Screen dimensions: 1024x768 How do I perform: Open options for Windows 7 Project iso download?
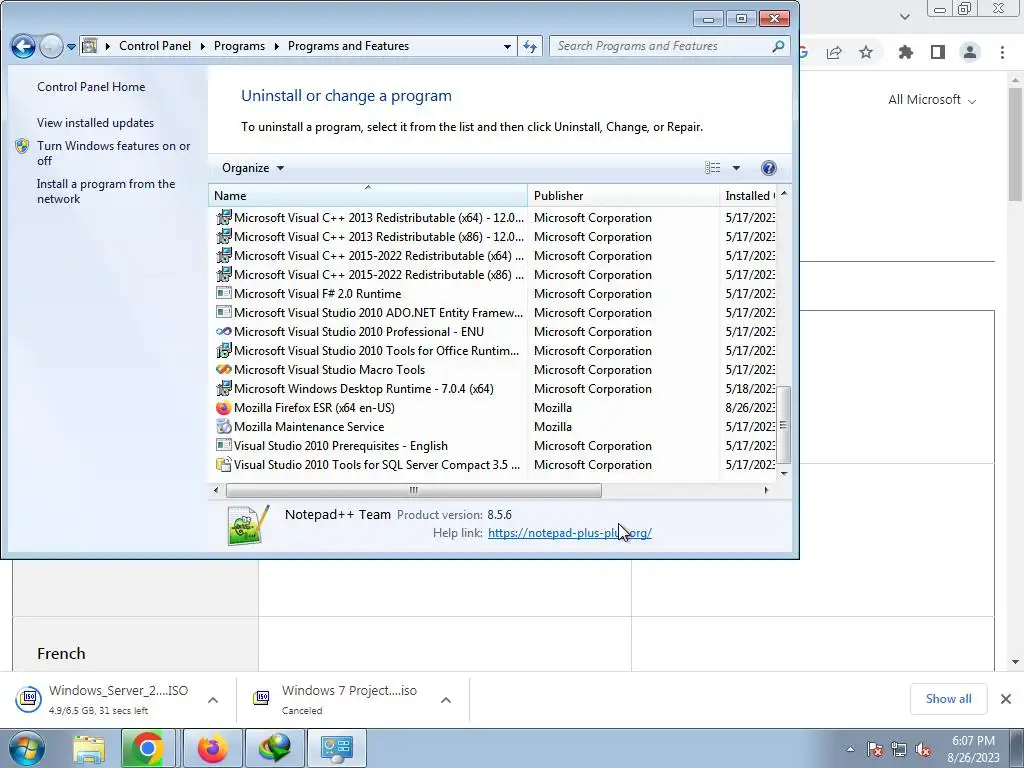pyautogui.click(x=445, y=700)
